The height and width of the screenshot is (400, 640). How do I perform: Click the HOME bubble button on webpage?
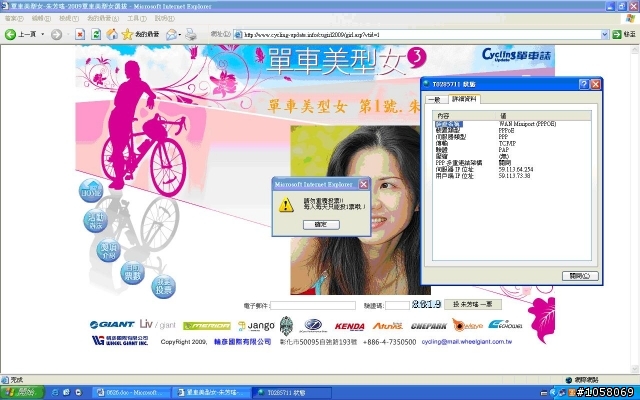click(x=91, y=191)
